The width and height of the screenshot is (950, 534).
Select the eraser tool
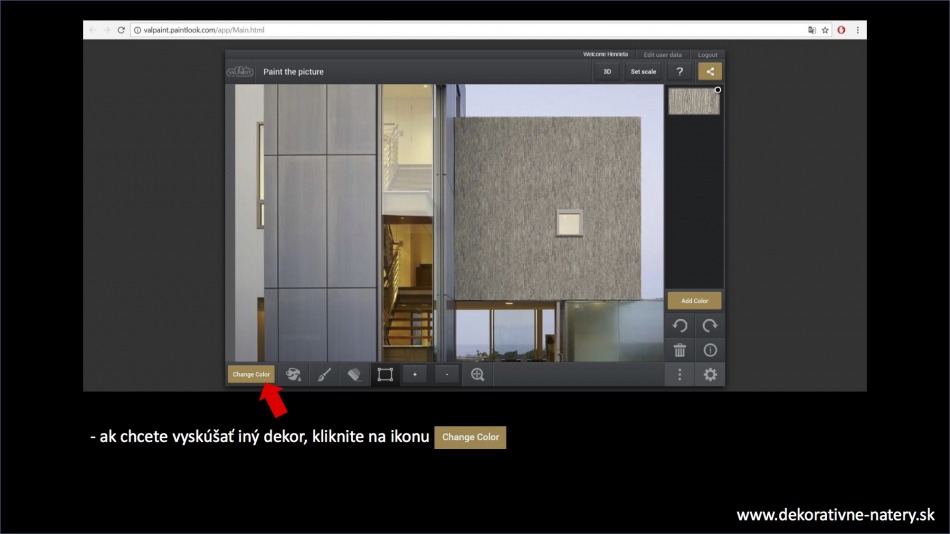pos(354,374)
